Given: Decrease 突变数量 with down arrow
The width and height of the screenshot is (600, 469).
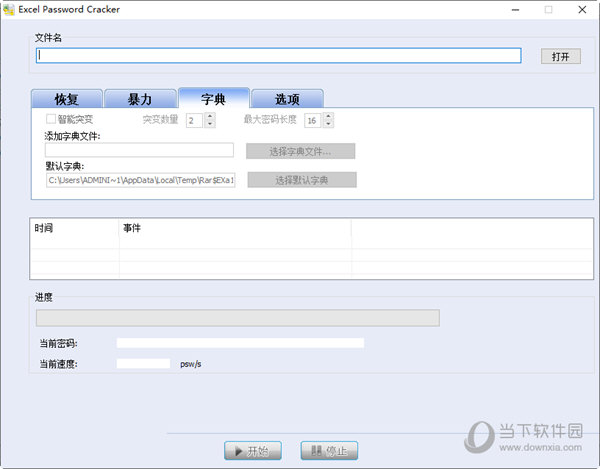Looking at the screenshot, I should [210, 124].
